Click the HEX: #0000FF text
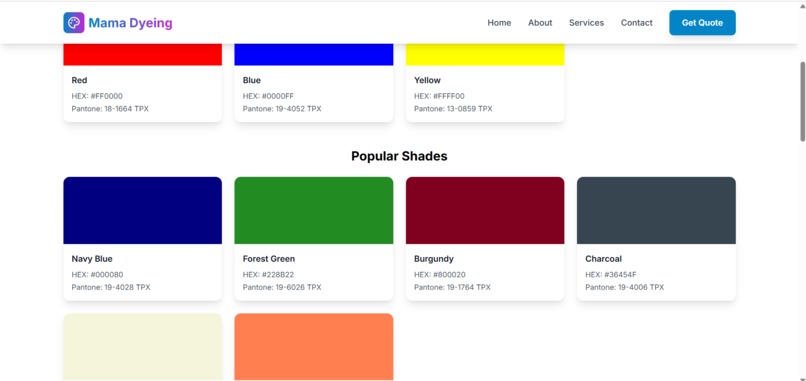This screenshot has height=381, width=806. (268, 96)
